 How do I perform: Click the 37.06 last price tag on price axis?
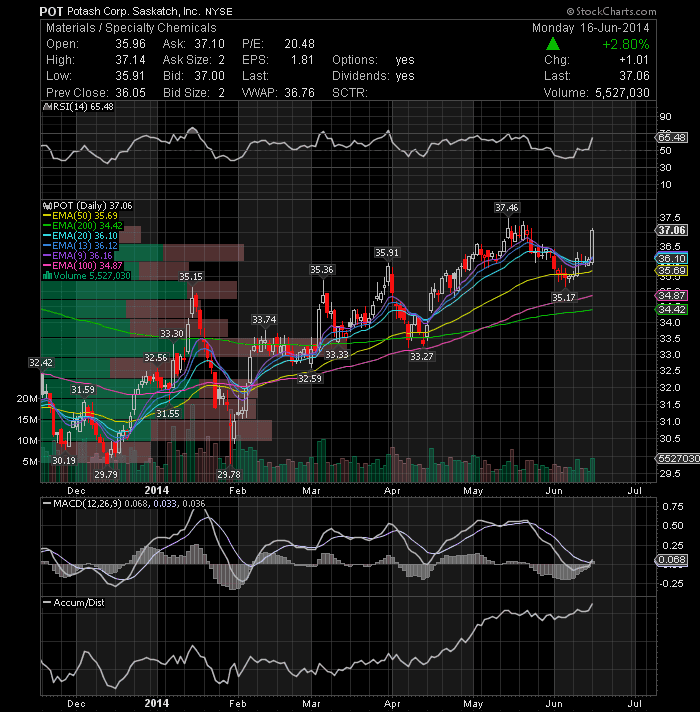point(672,230)
